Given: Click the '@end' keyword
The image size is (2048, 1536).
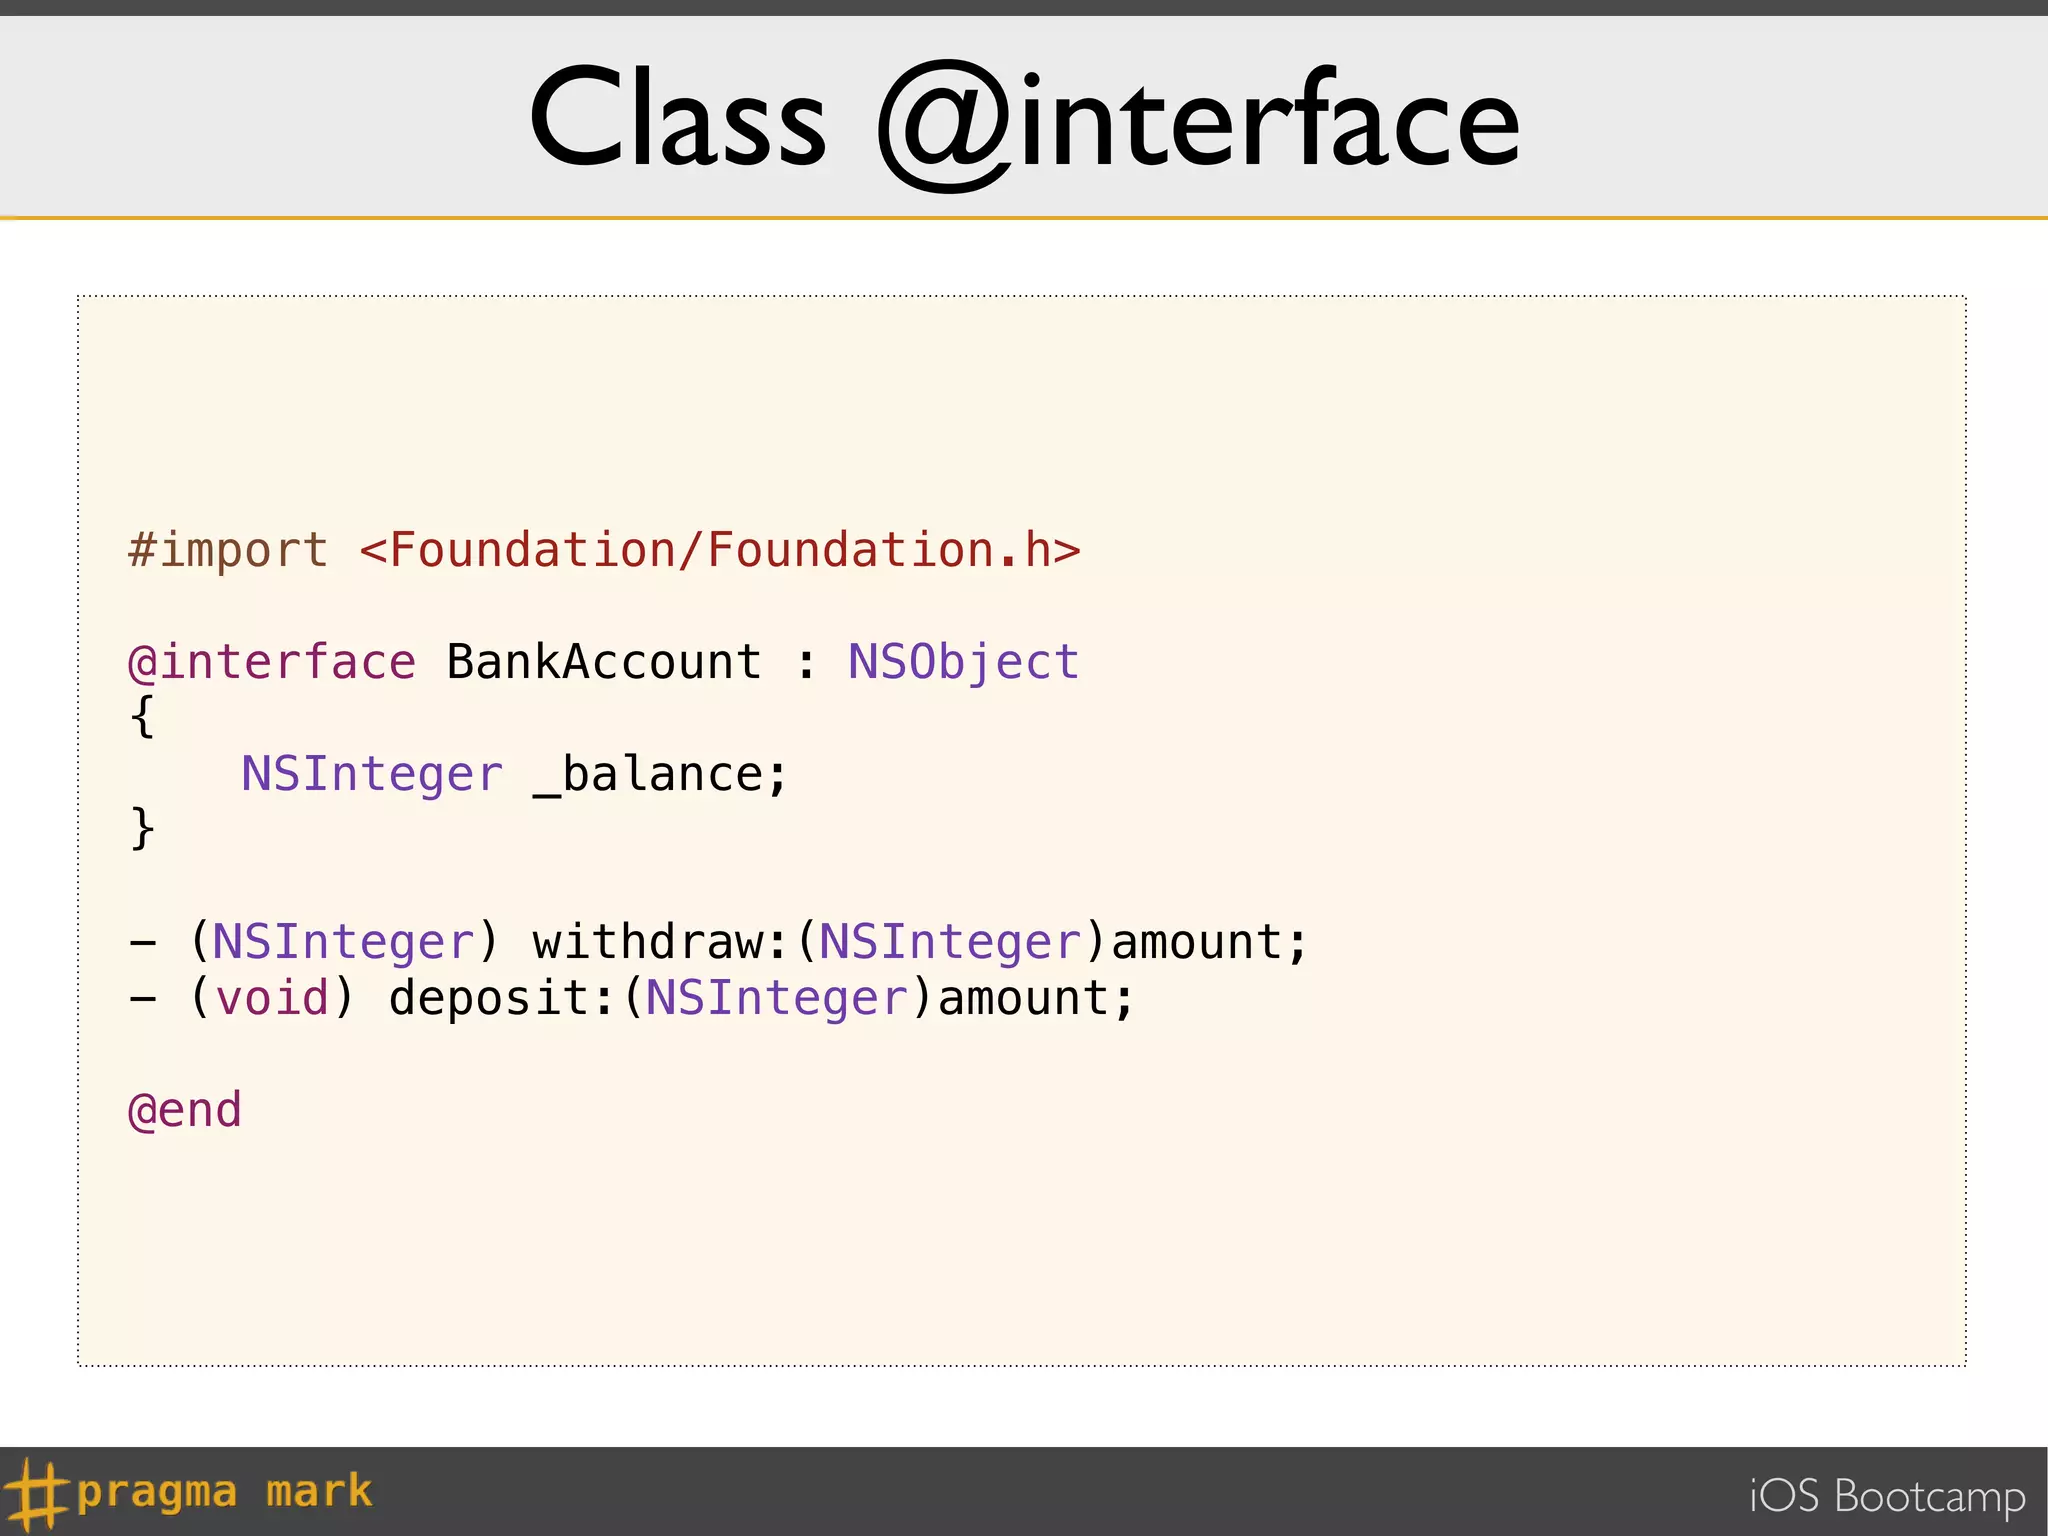Looking at the screenshot, I should [x=185, y=1111].
